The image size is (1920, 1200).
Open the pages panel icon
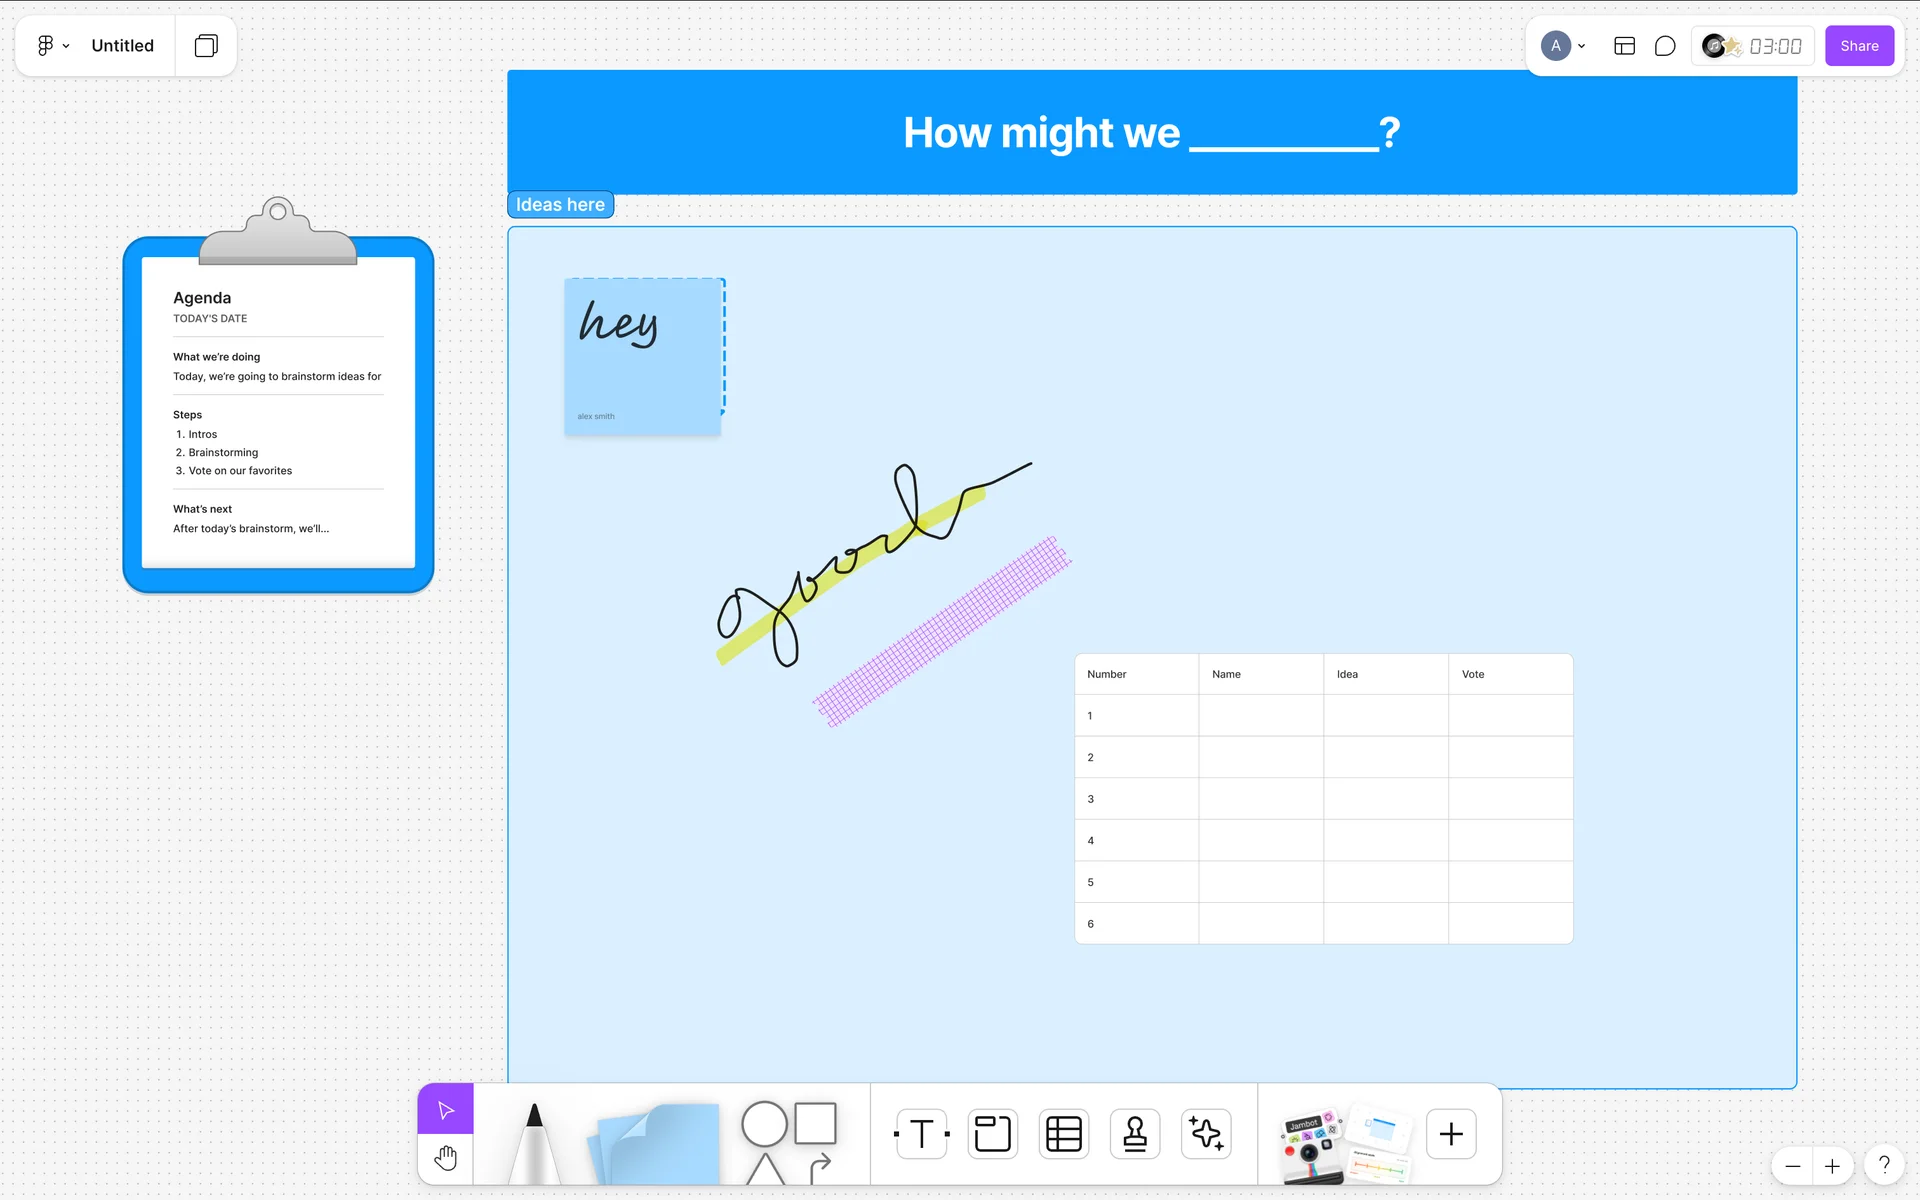coord(206,46)
